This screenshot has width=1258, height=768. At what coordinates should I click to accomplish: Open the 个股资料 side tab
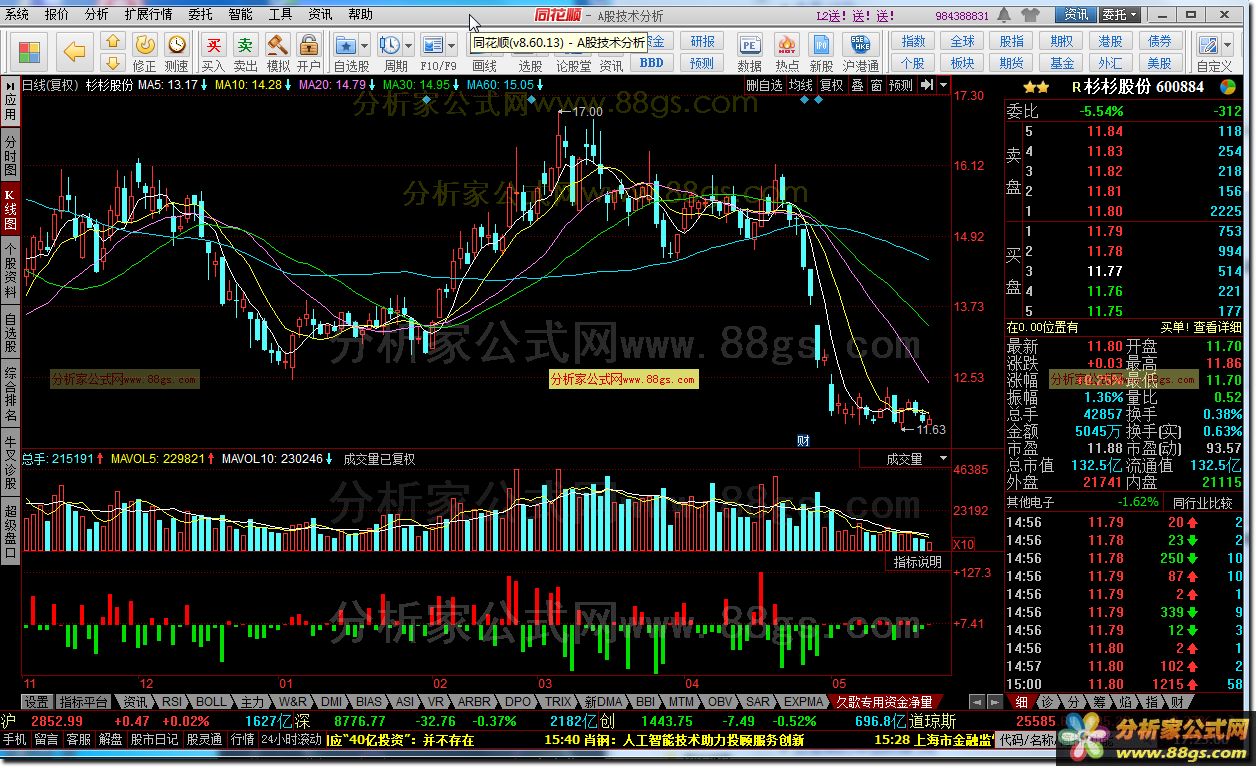click(x=10, y=270)
